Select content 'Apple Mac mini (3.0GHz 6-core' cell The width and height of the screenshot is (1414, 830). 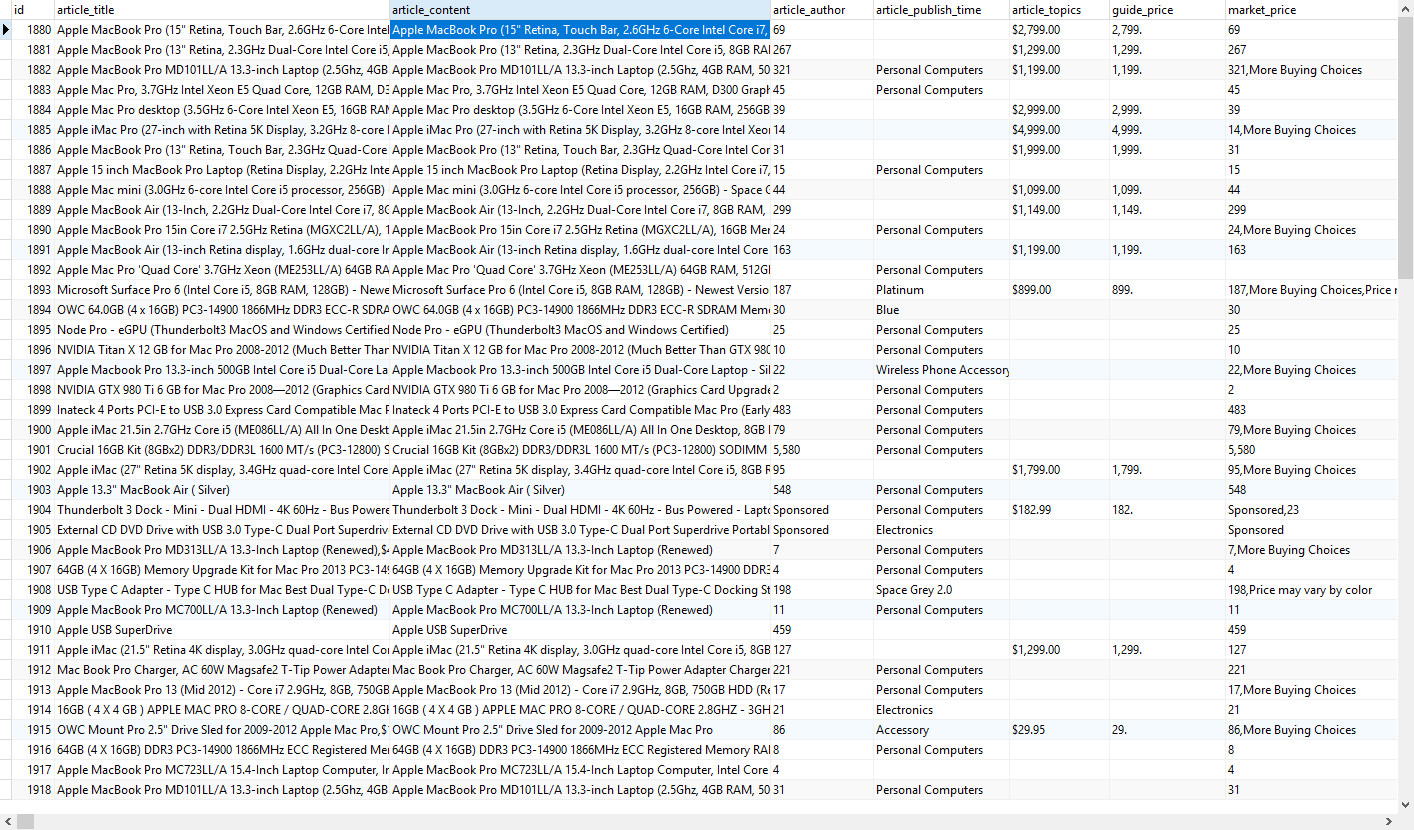point(580,190)
